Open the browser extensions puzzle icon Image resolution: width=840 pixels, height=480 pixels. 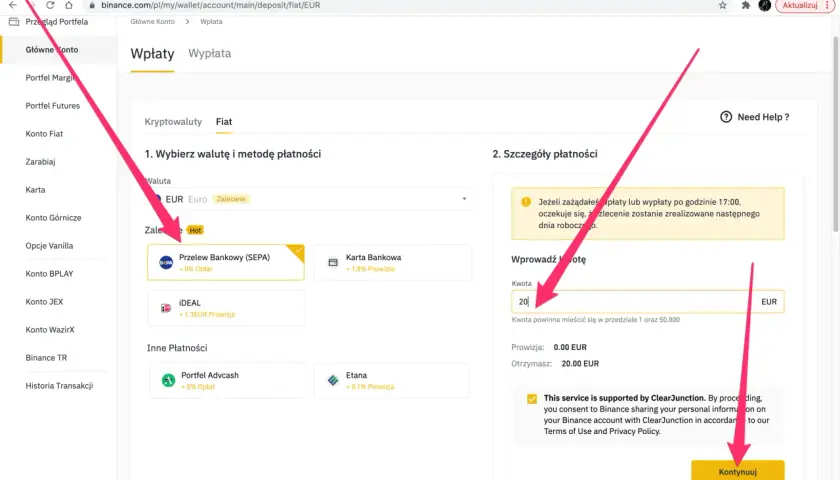coord(746,5)
